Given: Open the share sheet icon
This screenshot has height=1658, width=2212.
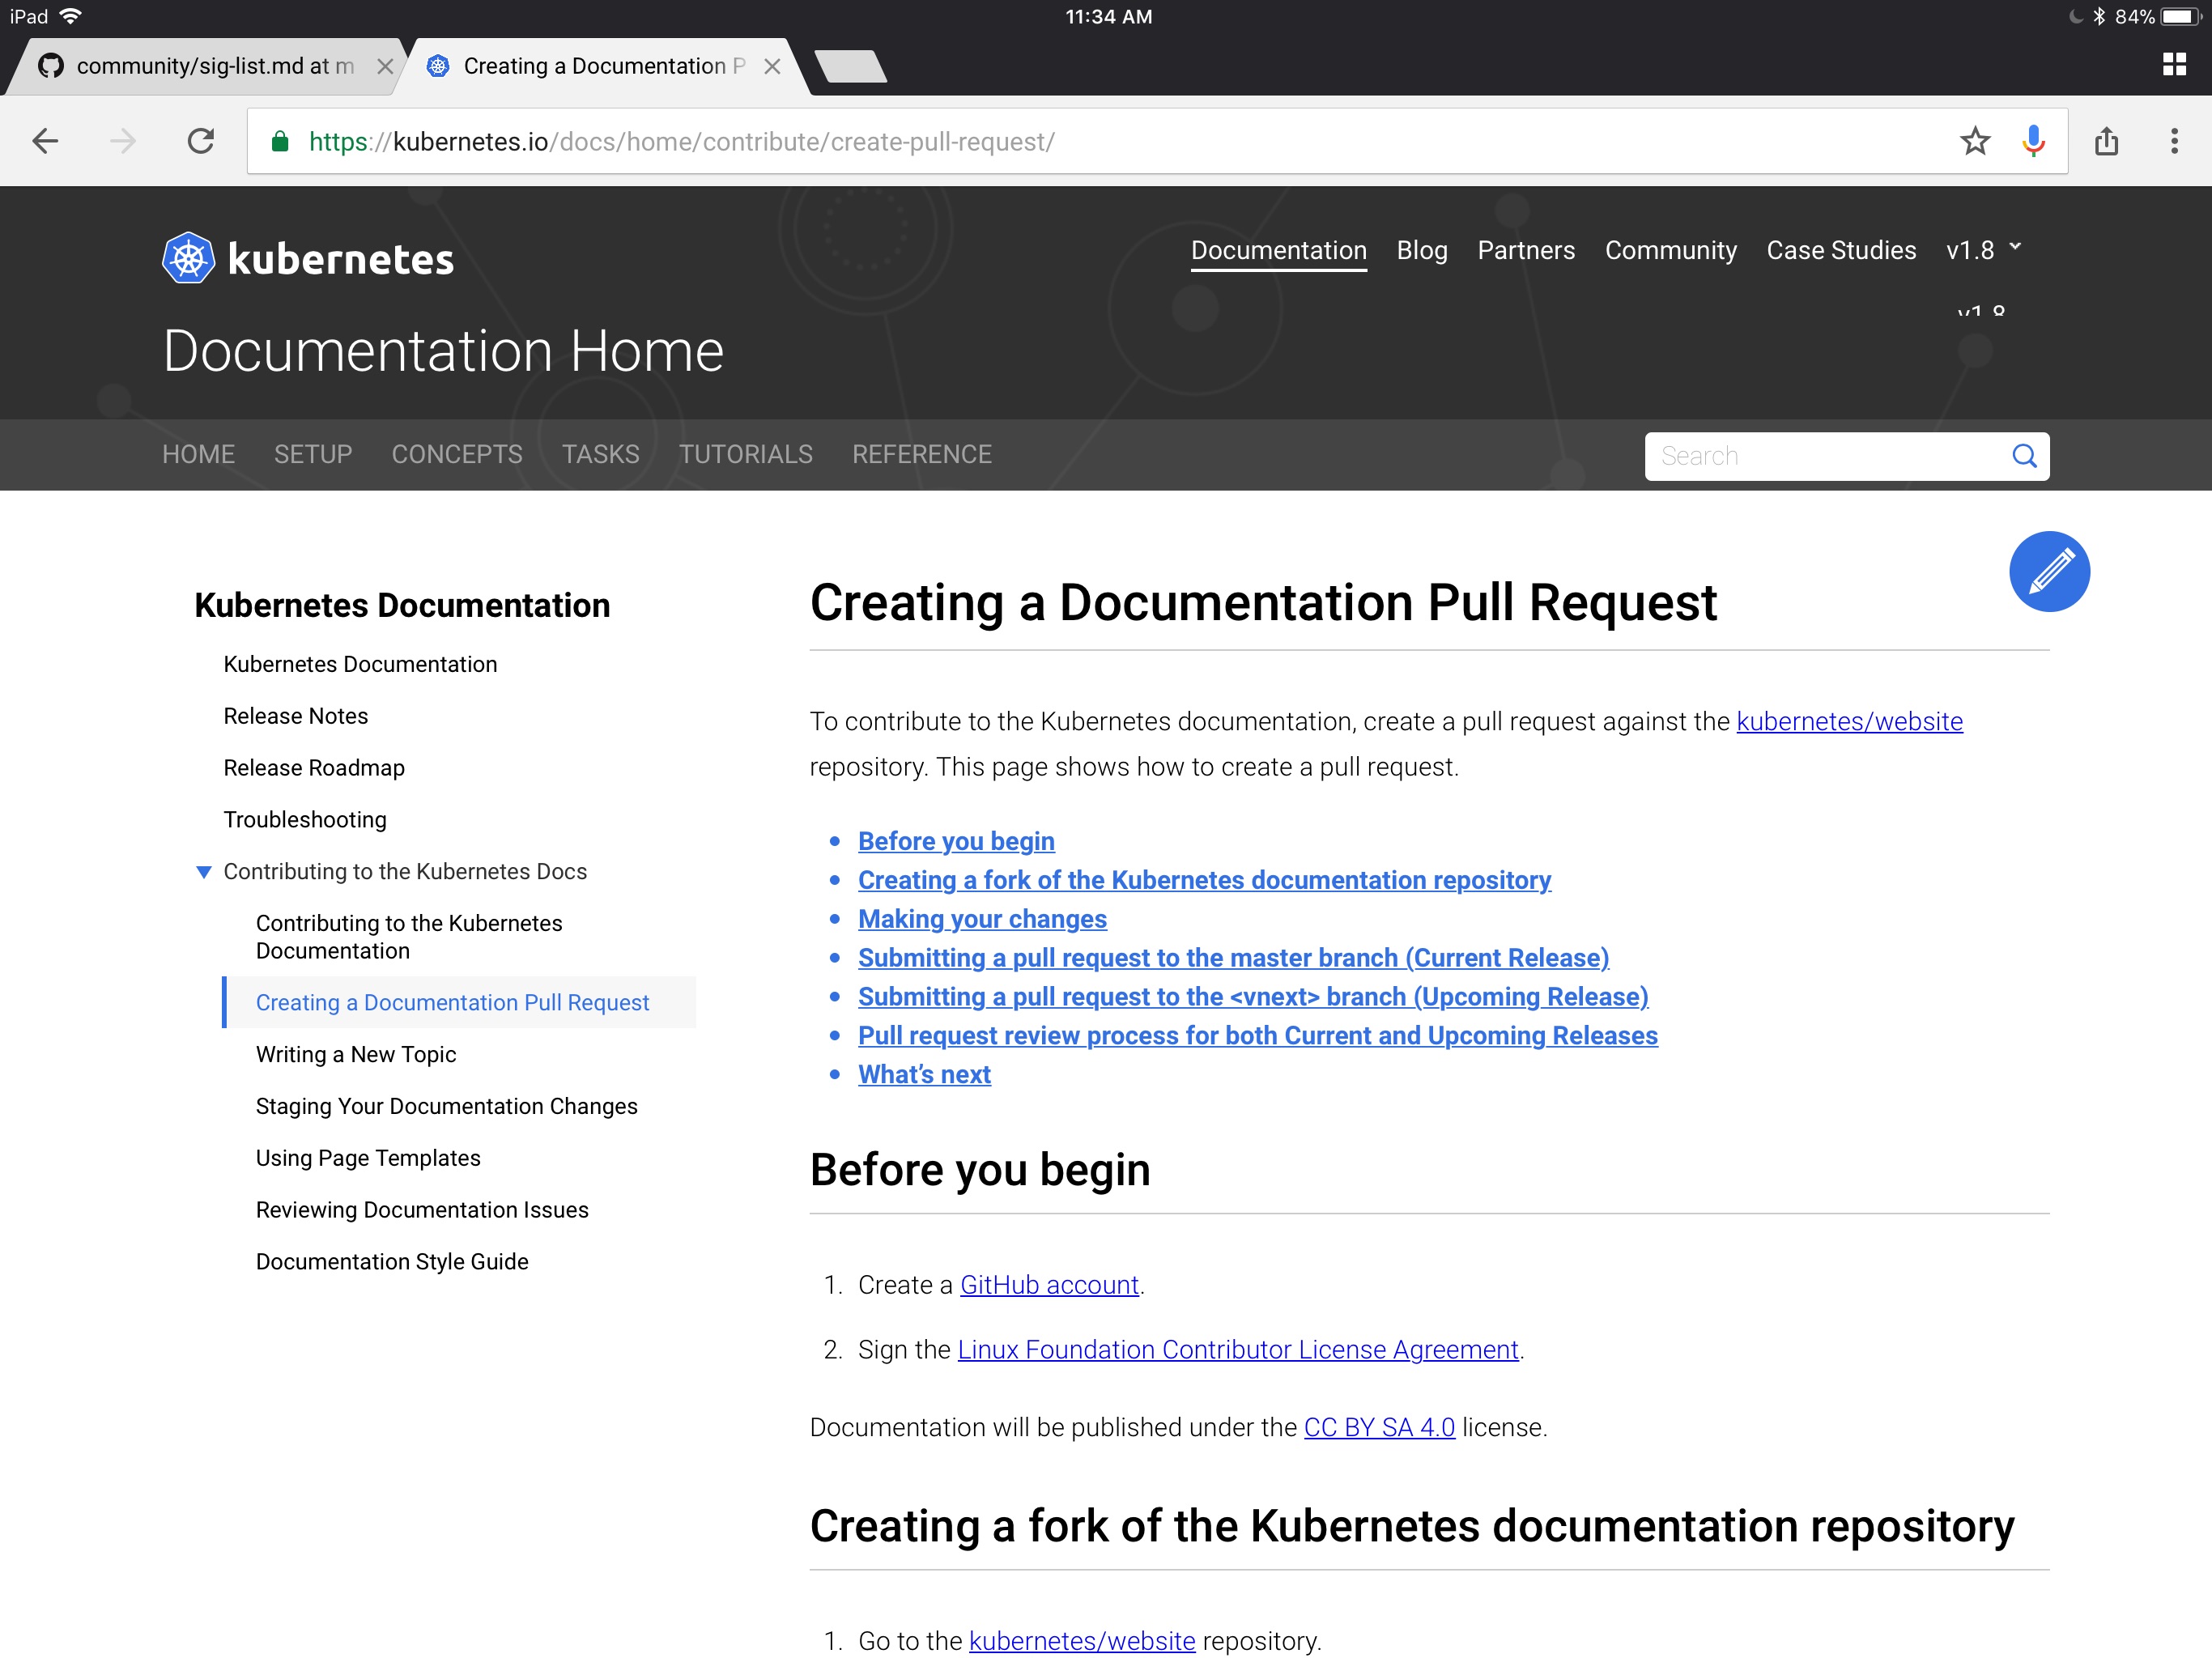Looking at the screenshot, I should (2107, 141).
